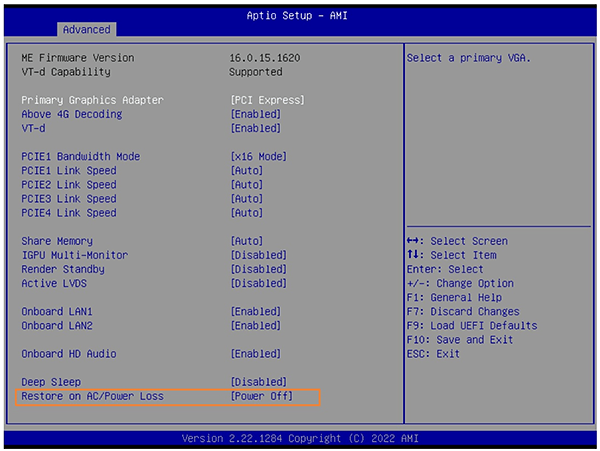This screenshot has height=451, width=600.
Task: Toggle Onboard HD Audio Enabled value
Action: 256,354
